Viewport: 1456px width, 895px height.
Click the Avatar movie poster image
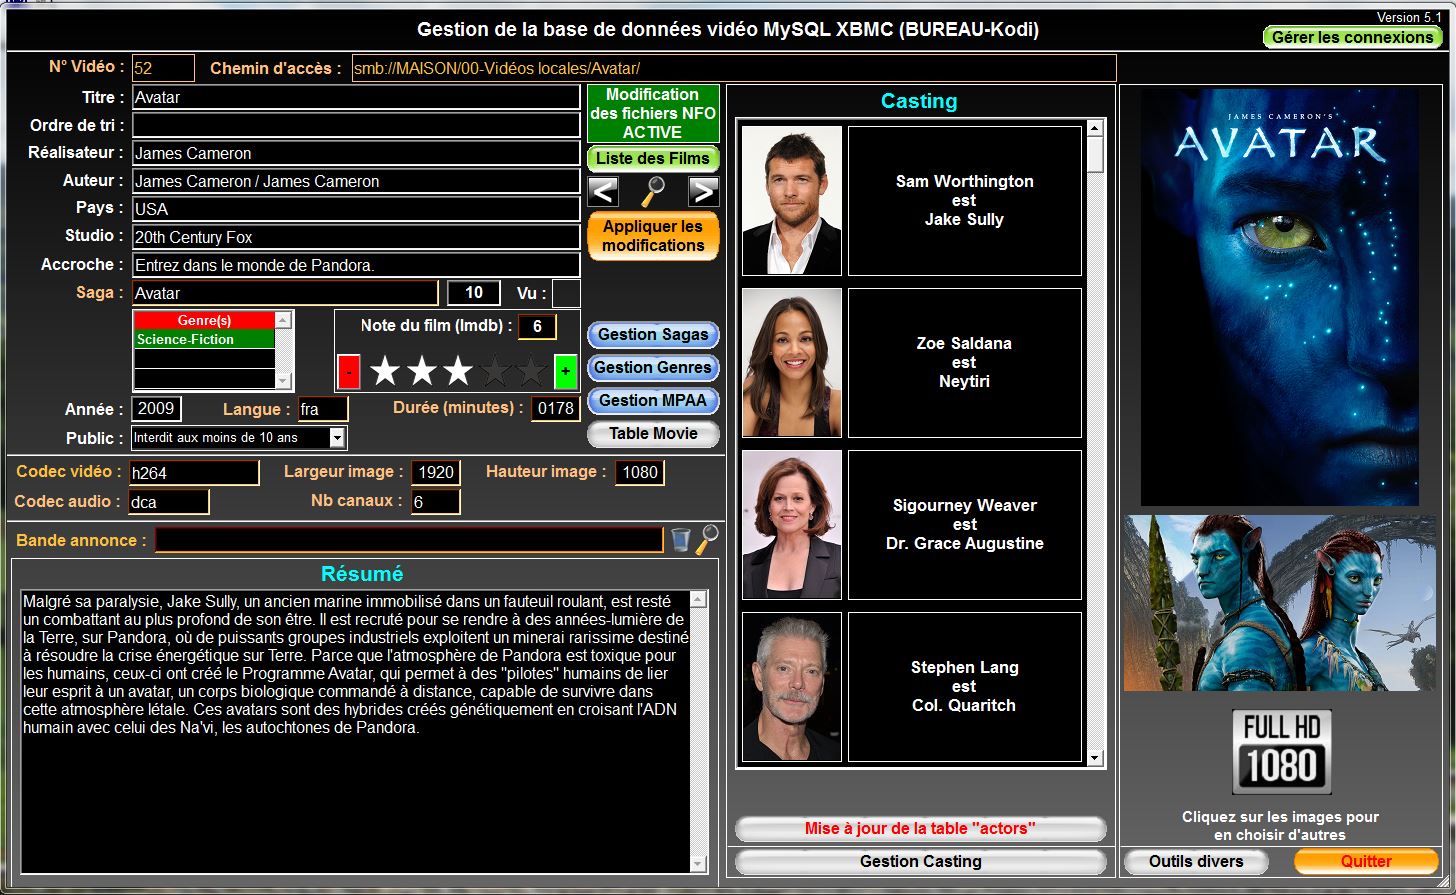[x=1279, y=297]
